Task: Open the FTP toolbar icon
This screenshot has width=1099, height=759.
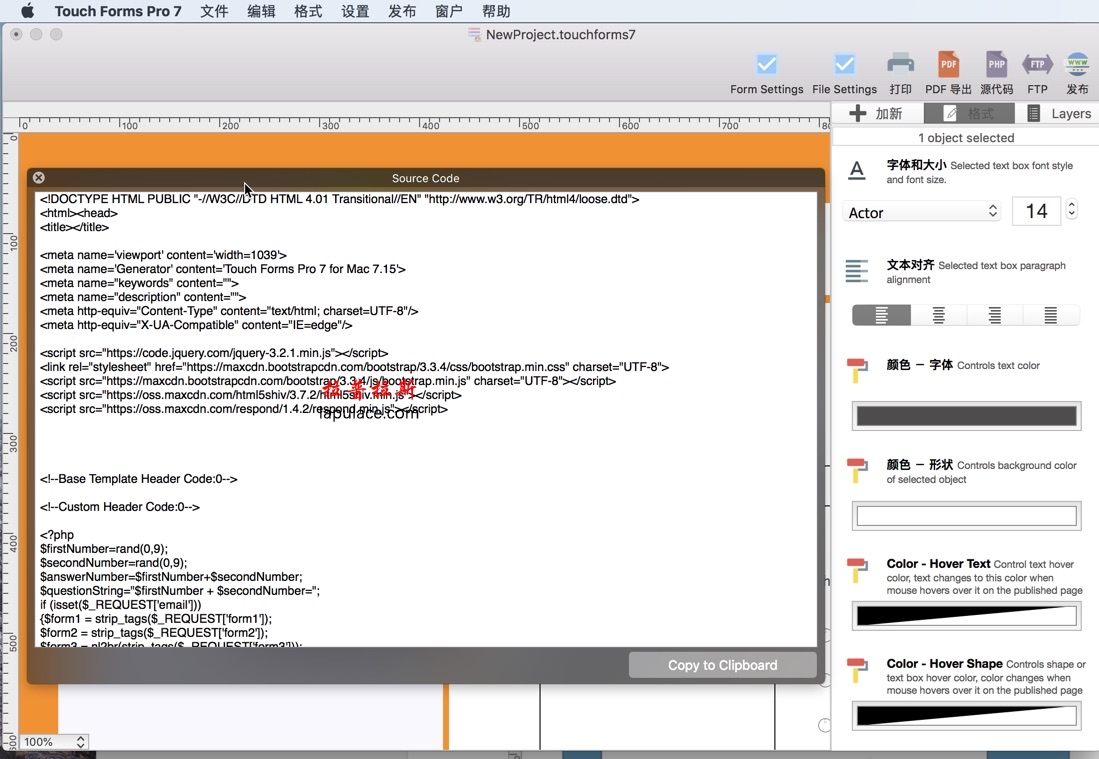Action: (x=1037, y=74)
